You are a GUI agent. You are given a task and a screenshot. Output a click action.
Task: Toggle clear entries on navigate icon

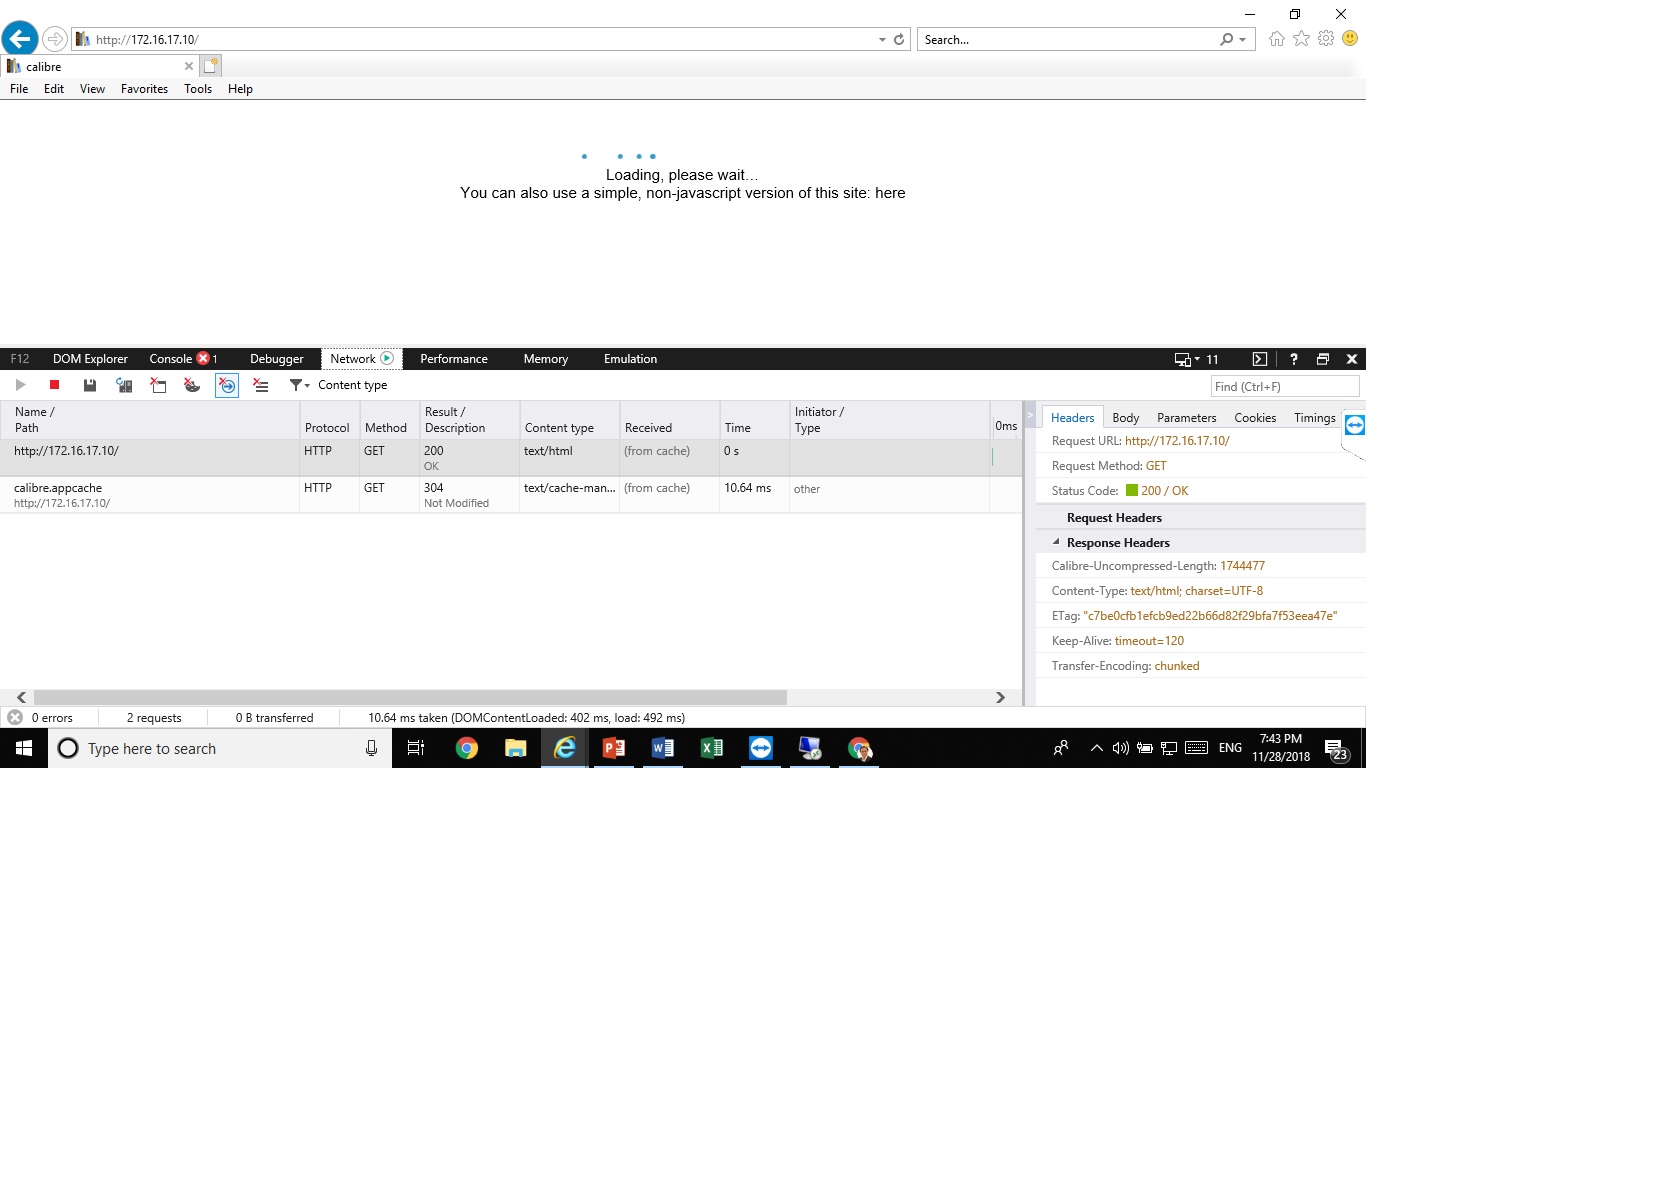[x=227, y=385]
